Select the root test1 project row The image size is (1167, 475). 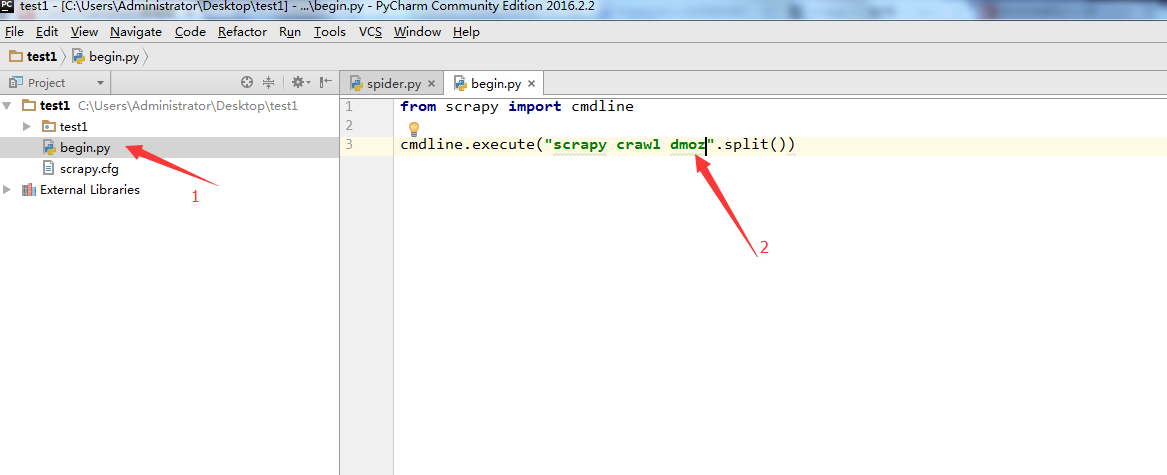(x=170, y=106)
